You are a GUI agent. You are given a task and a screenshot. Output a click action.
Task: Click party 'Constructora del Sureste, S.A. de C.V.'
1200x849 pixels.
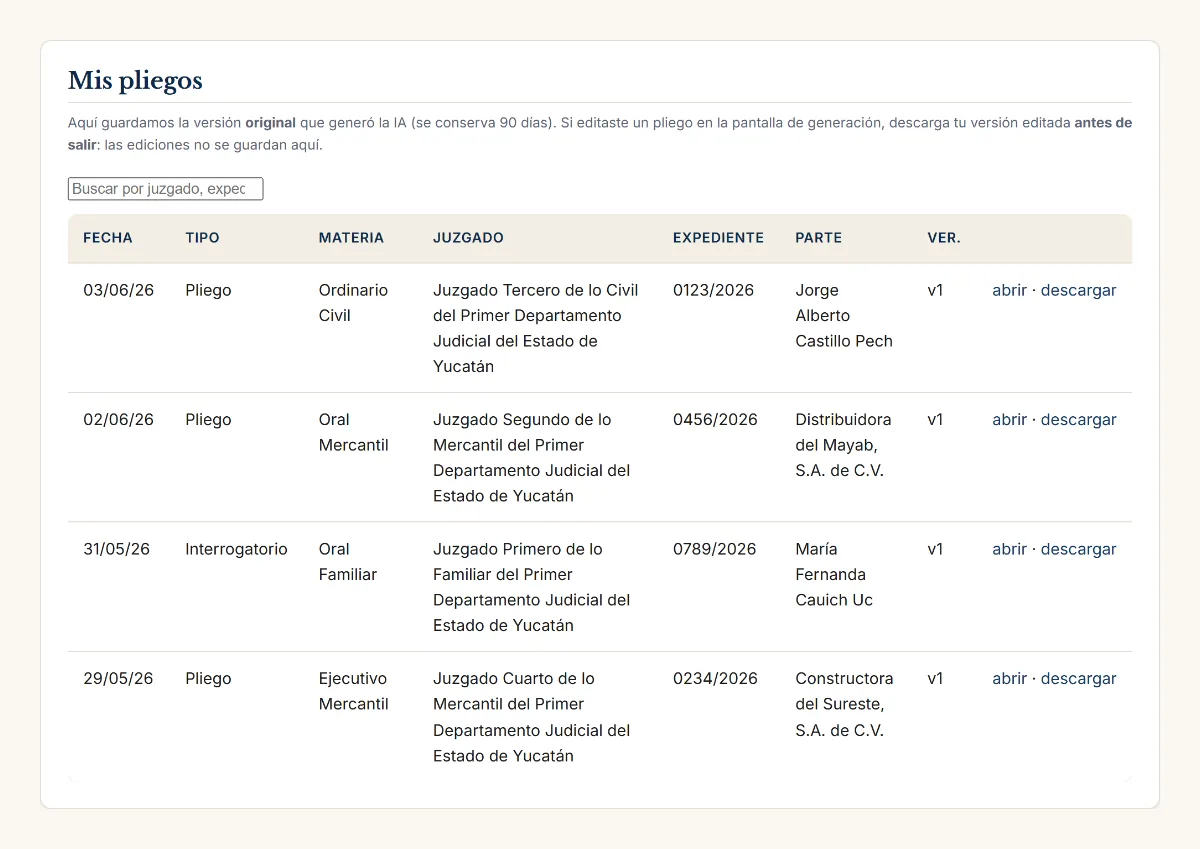click(844, 704)
